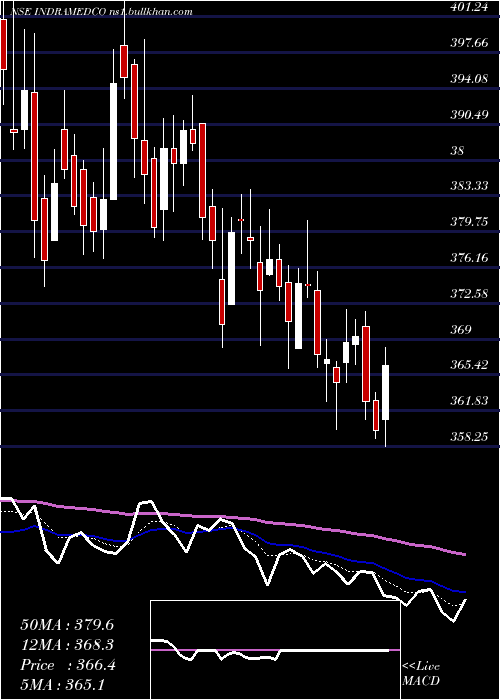The width and height of the screenshot is (500, 700).
Task: Select the 390.49 price axis label
Action: tap(470, 115)
